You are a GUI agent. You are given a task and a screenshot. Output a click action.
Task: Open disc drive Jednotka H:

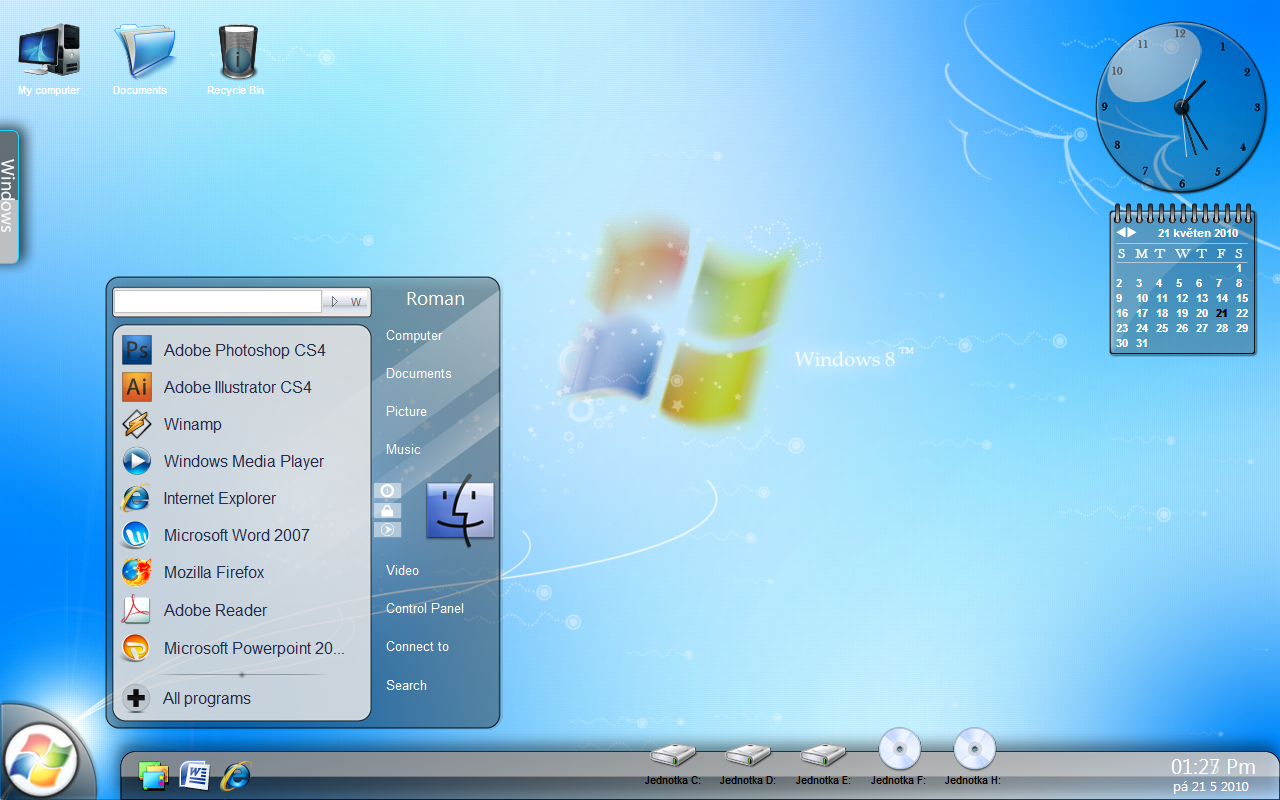tap(974, 756)
